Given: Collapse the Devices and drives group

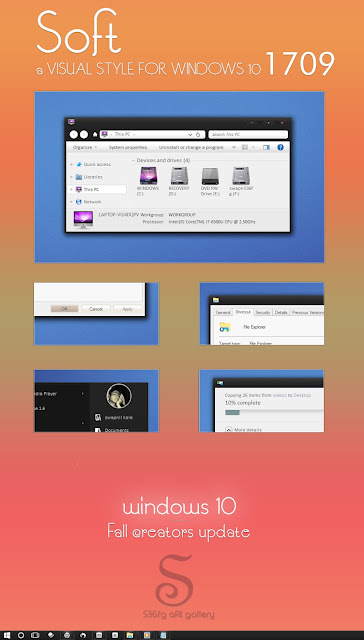Looking at the screenshot, I should point(133,160).
